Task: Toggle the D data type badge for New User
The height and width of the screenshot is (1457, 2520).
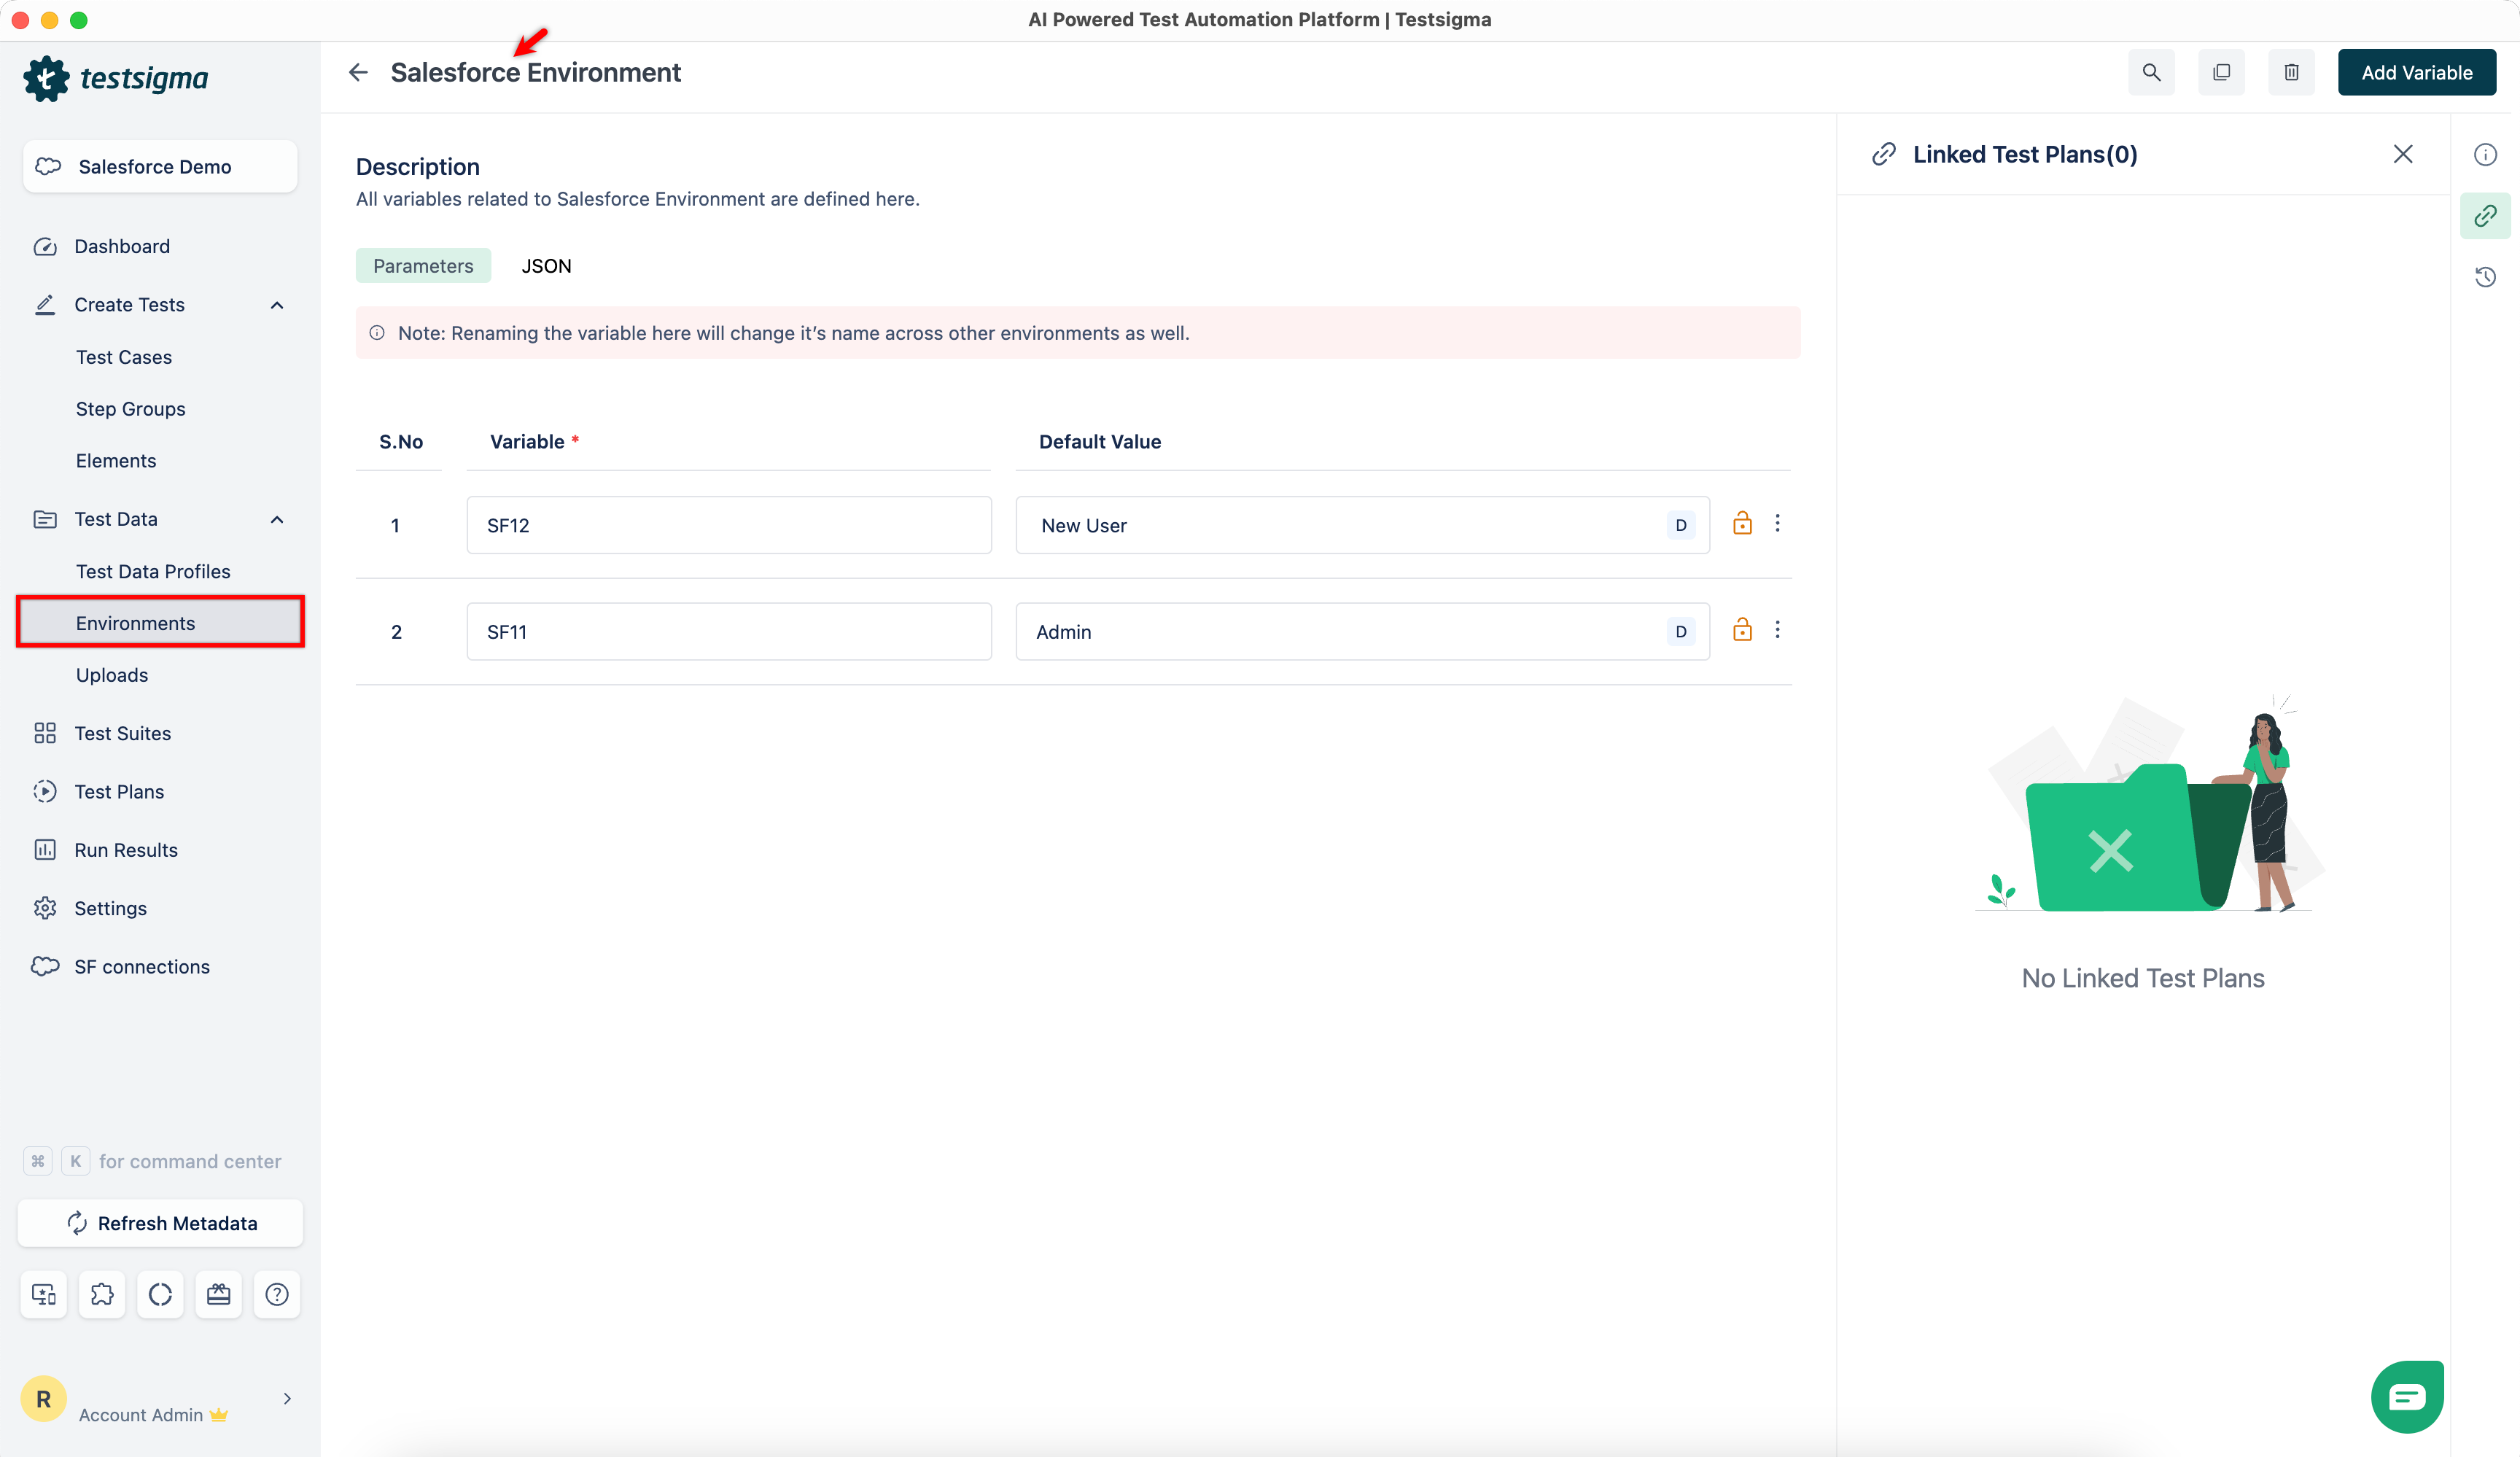Action: (1681, 525)
